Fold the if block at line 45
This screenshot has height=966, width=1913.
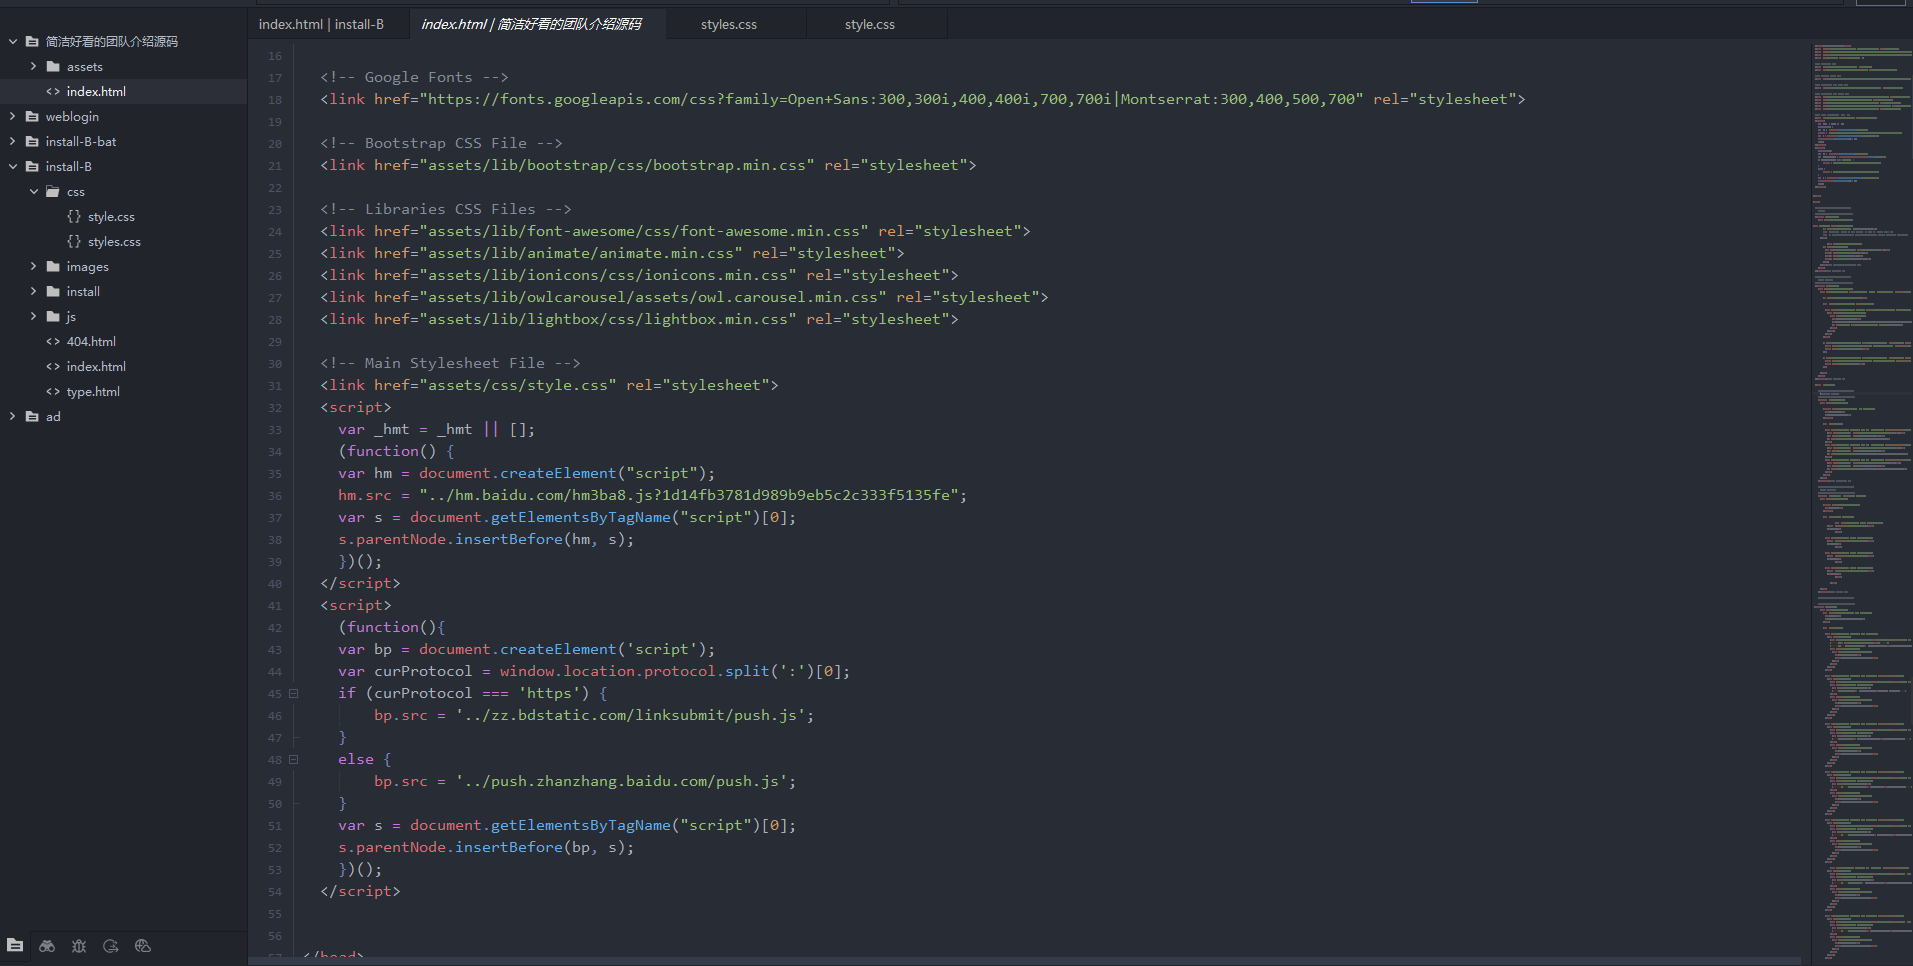[x=294, y=693]
